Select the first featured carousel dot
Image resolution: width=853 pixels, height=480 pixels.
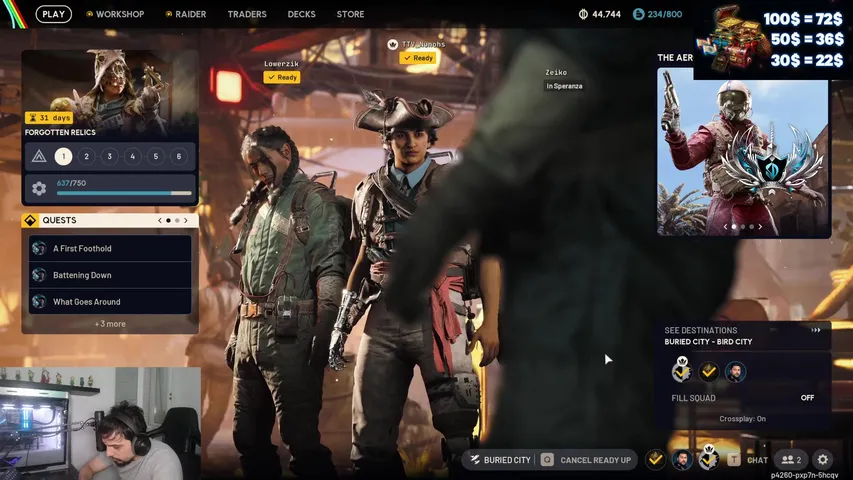pos(734,226)
